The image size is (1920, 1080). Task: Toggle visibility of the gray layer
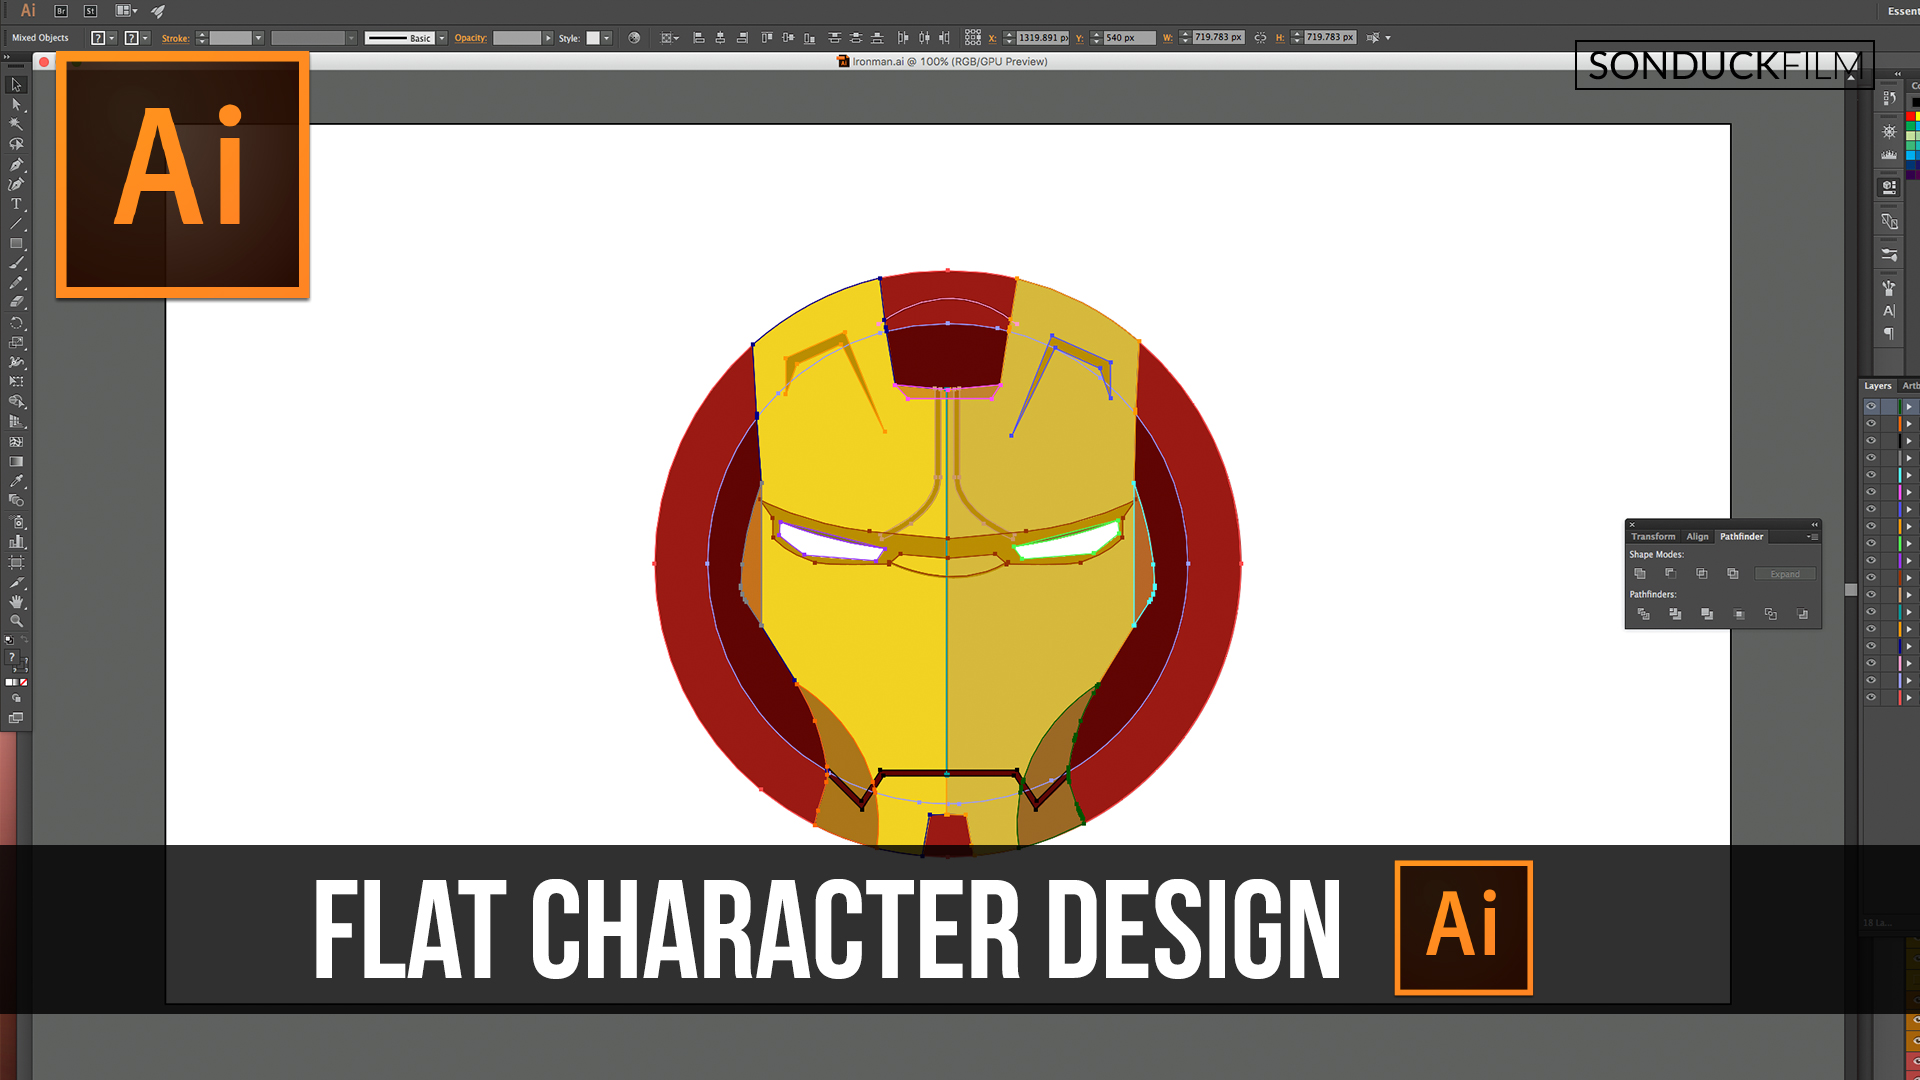coord(1871,458)
